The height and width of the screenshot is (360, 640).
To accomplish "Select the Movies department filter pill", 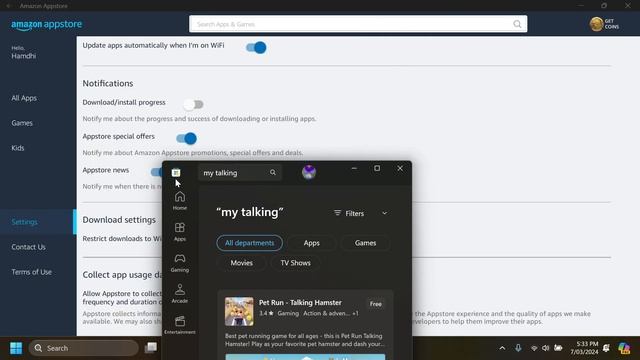I will pyautogui.click(x=242, y=263).
